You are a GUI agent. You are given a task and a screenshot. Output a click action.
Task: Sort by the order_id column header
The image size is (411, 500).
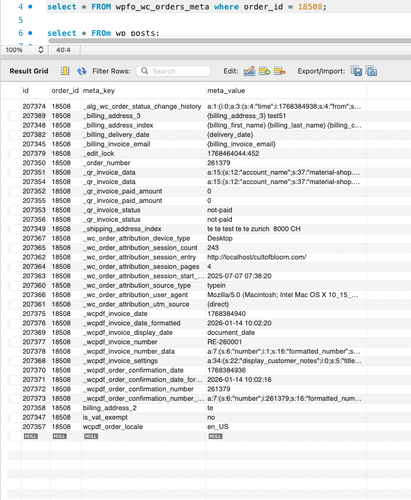pyautogui.click(x=65, y=91)
